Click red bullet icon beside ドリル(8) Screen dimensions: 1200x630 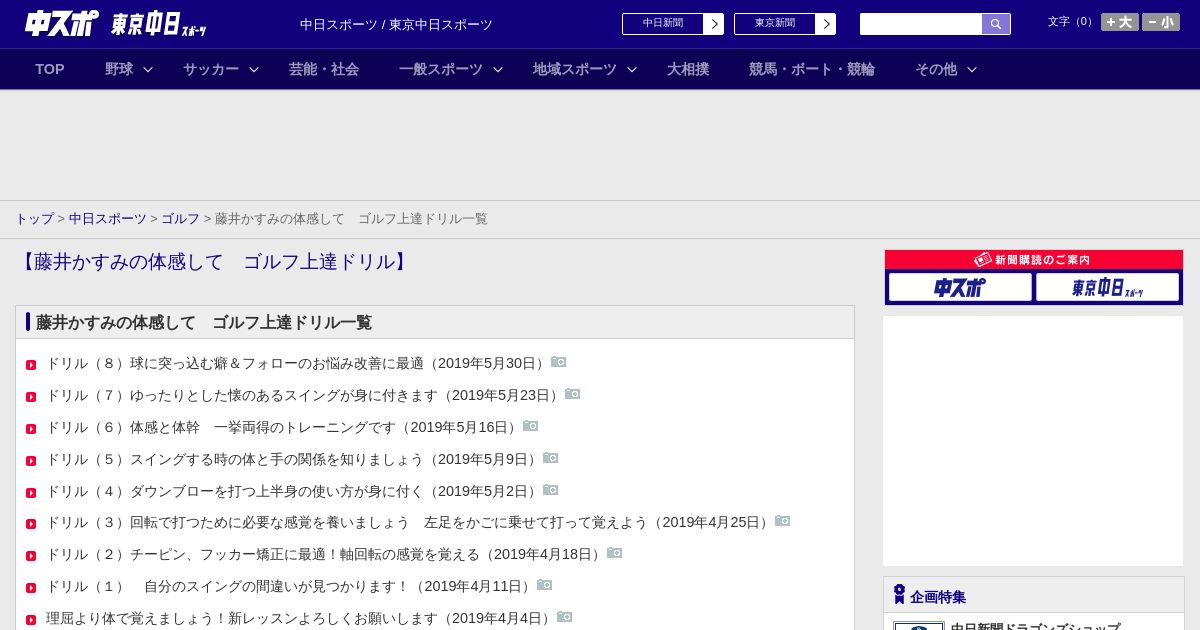31,365
